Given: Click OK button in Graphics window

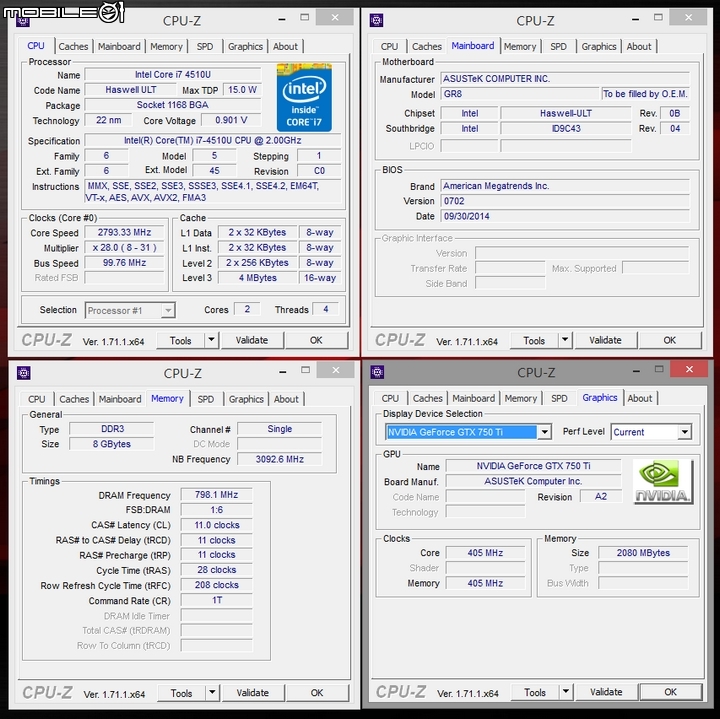Looking at the screenshot, I should 670,692.
